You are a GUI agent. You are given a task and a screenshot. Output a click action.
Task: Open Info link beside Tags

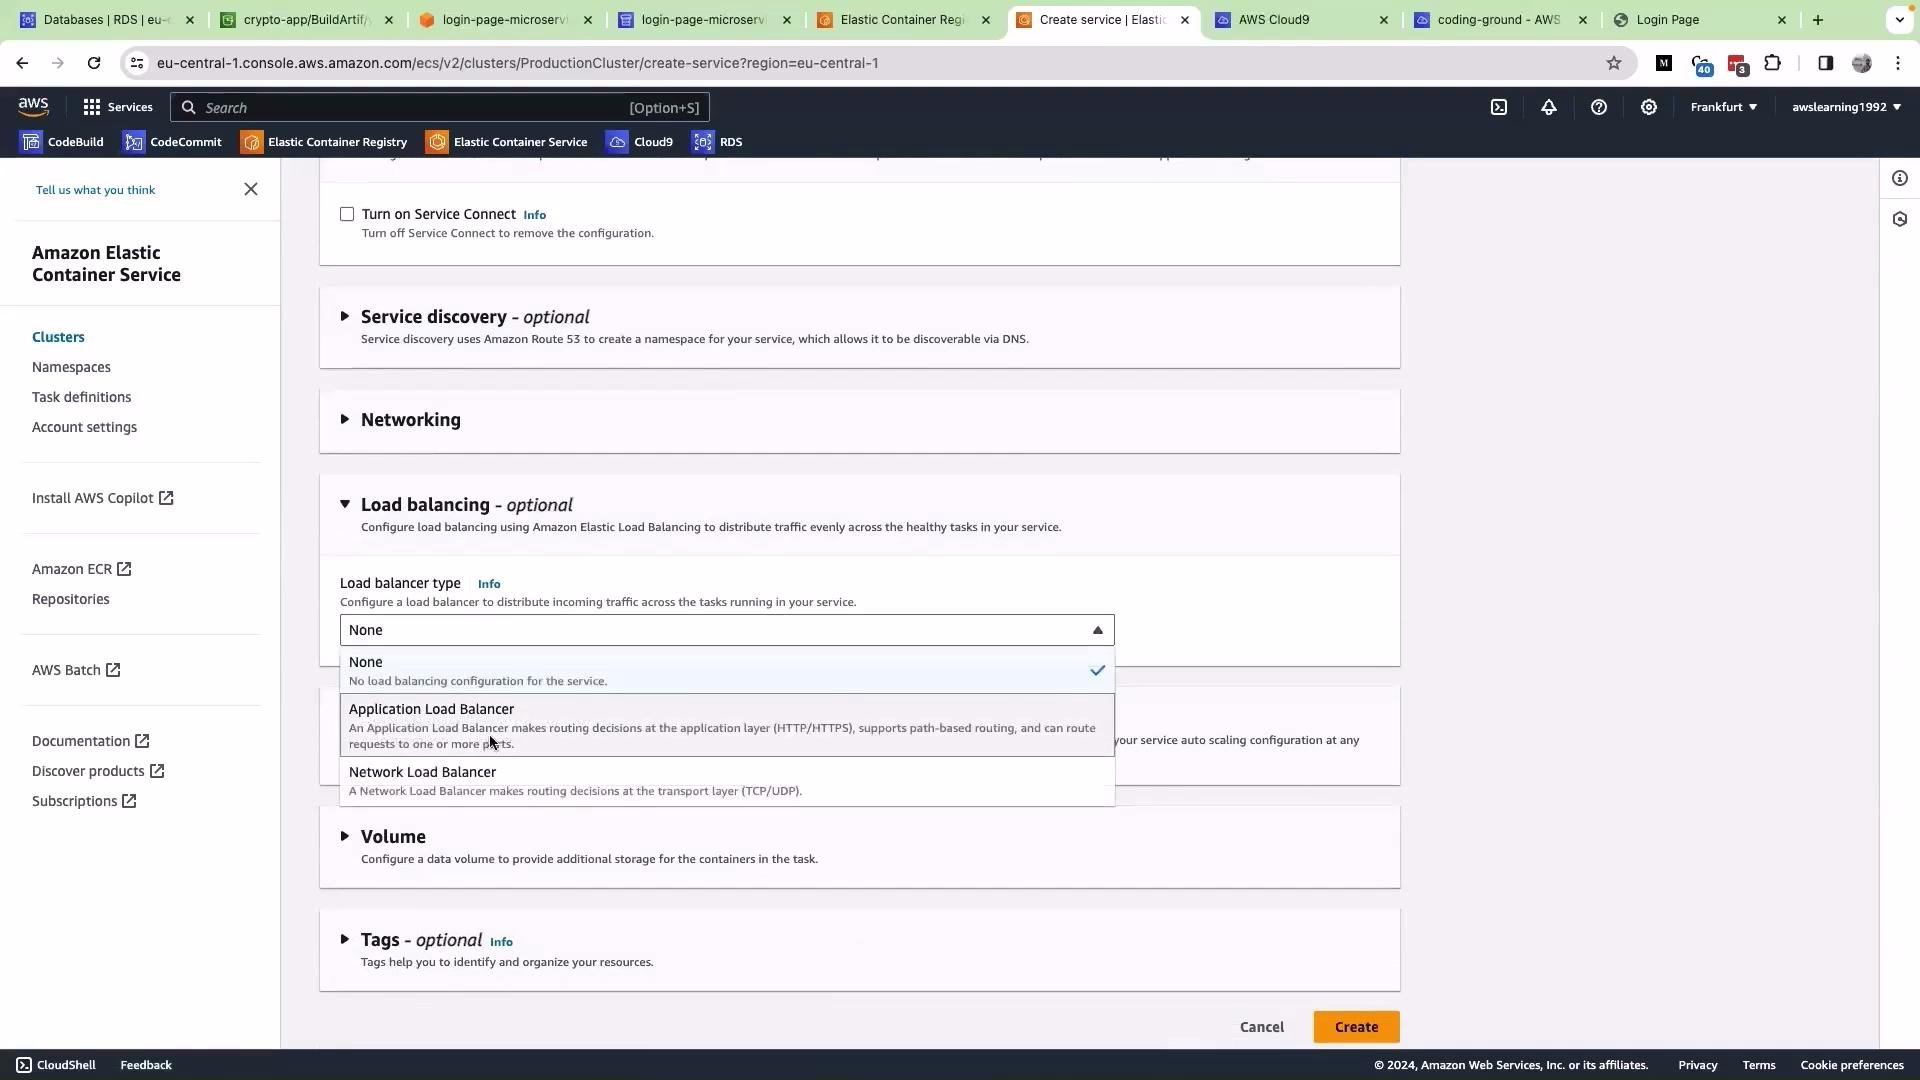tap(501, 942)
